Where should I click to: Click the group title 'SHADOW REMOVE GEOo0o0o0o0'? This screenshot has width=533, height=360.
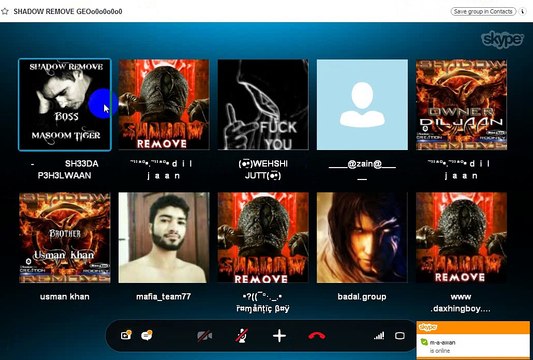(x=68, y=12)
